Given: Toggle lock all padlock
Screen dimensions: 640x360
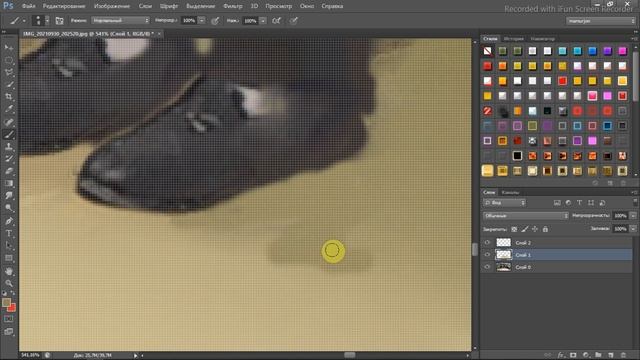Looking at the screenshot, I should [545, 229].
